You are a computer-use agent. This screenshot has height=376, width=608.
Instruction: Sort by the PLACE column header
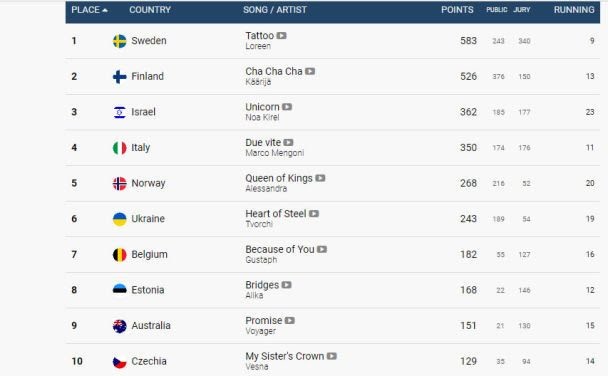(89, 10)
